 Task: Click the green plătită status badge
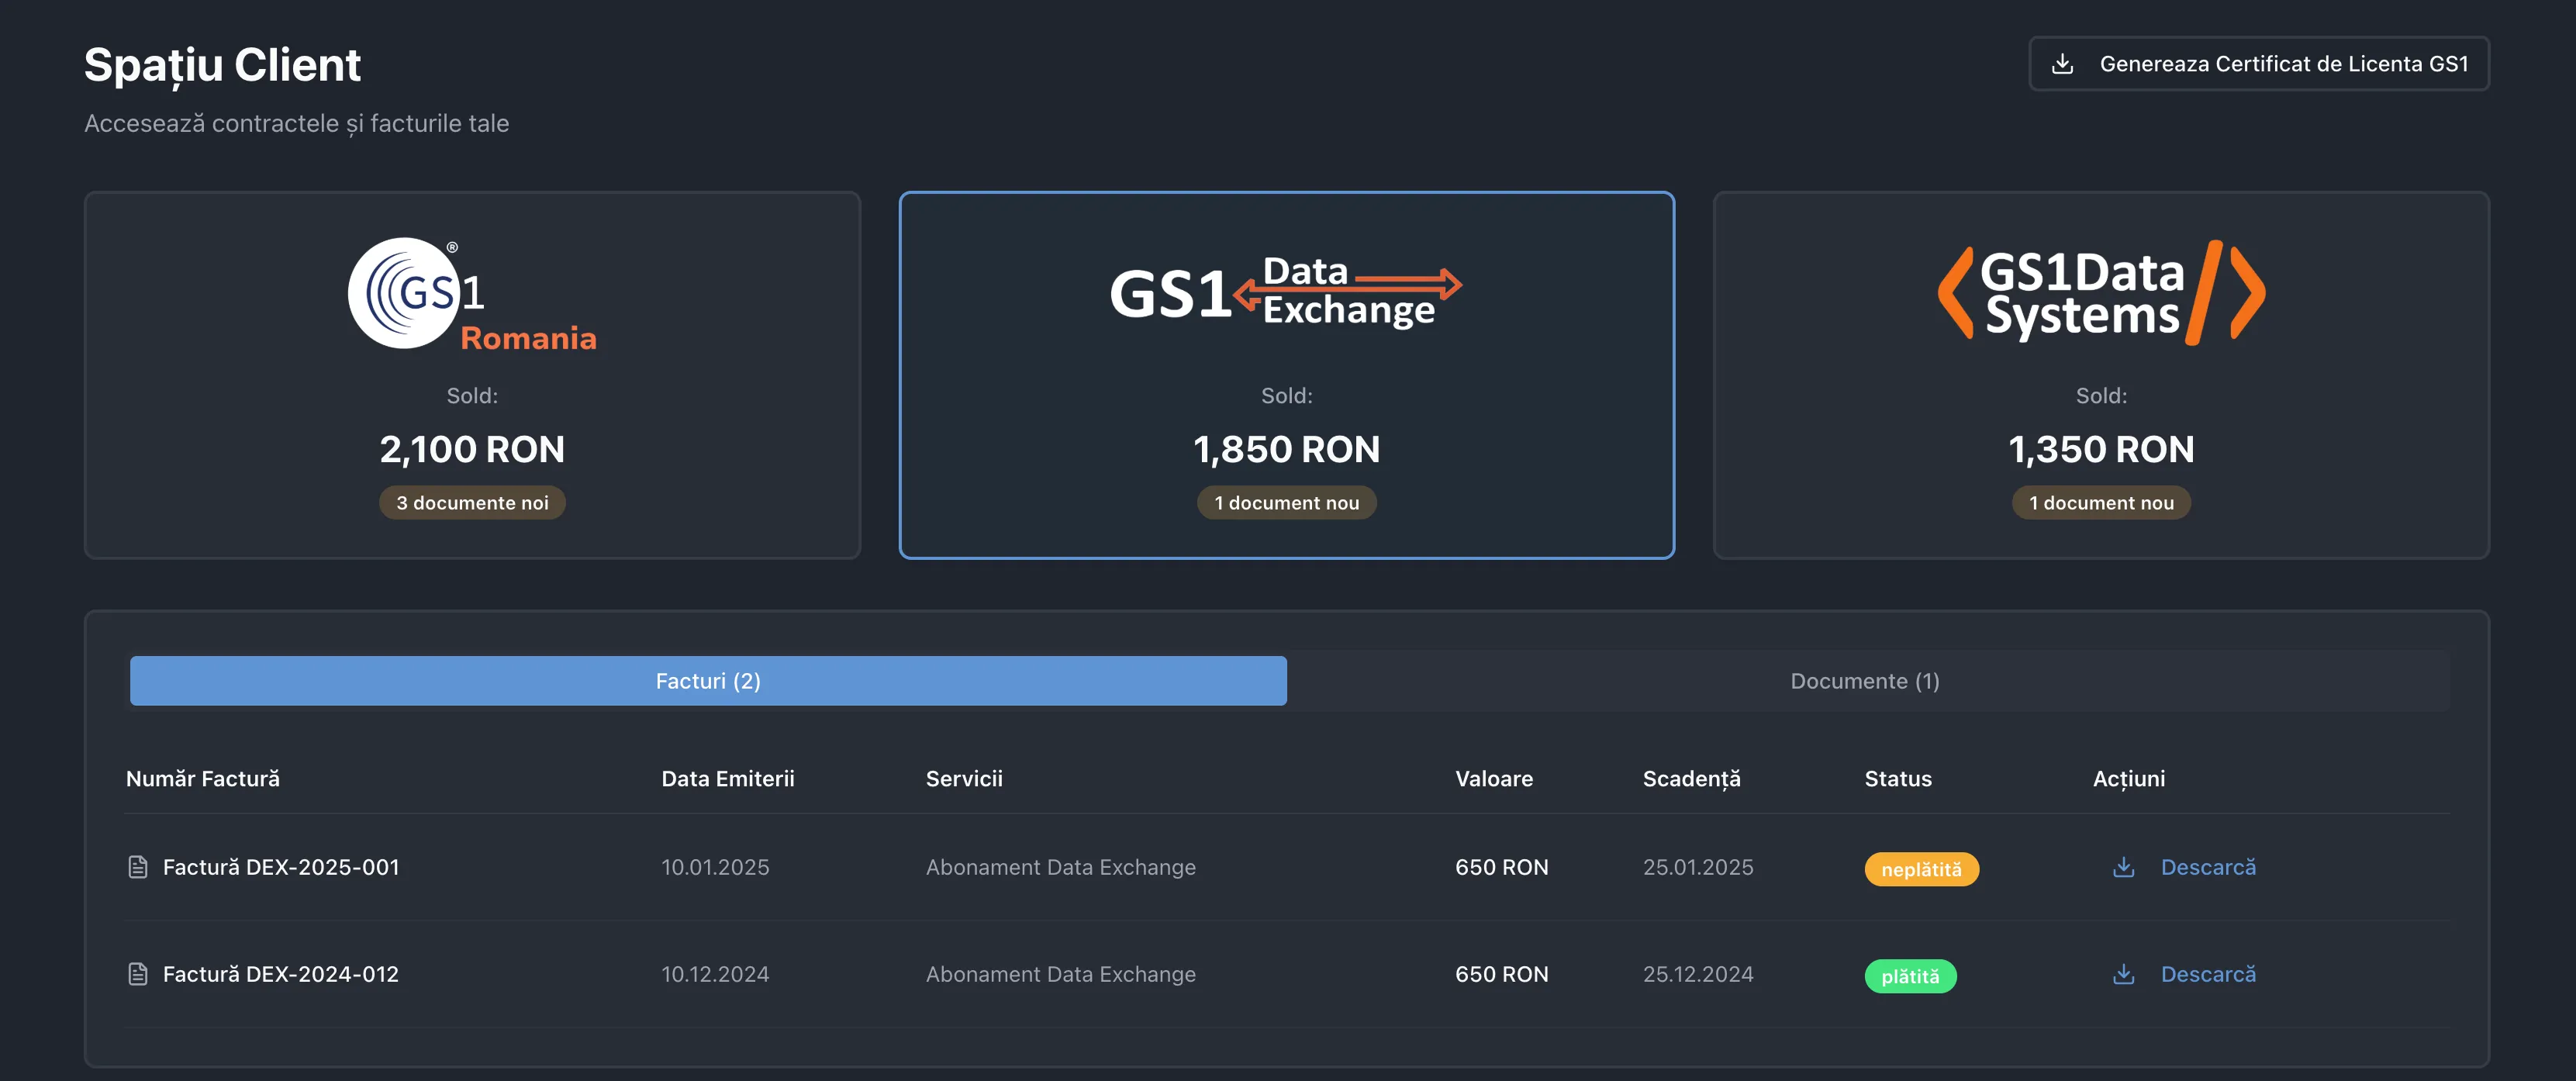coord(1909,976)
